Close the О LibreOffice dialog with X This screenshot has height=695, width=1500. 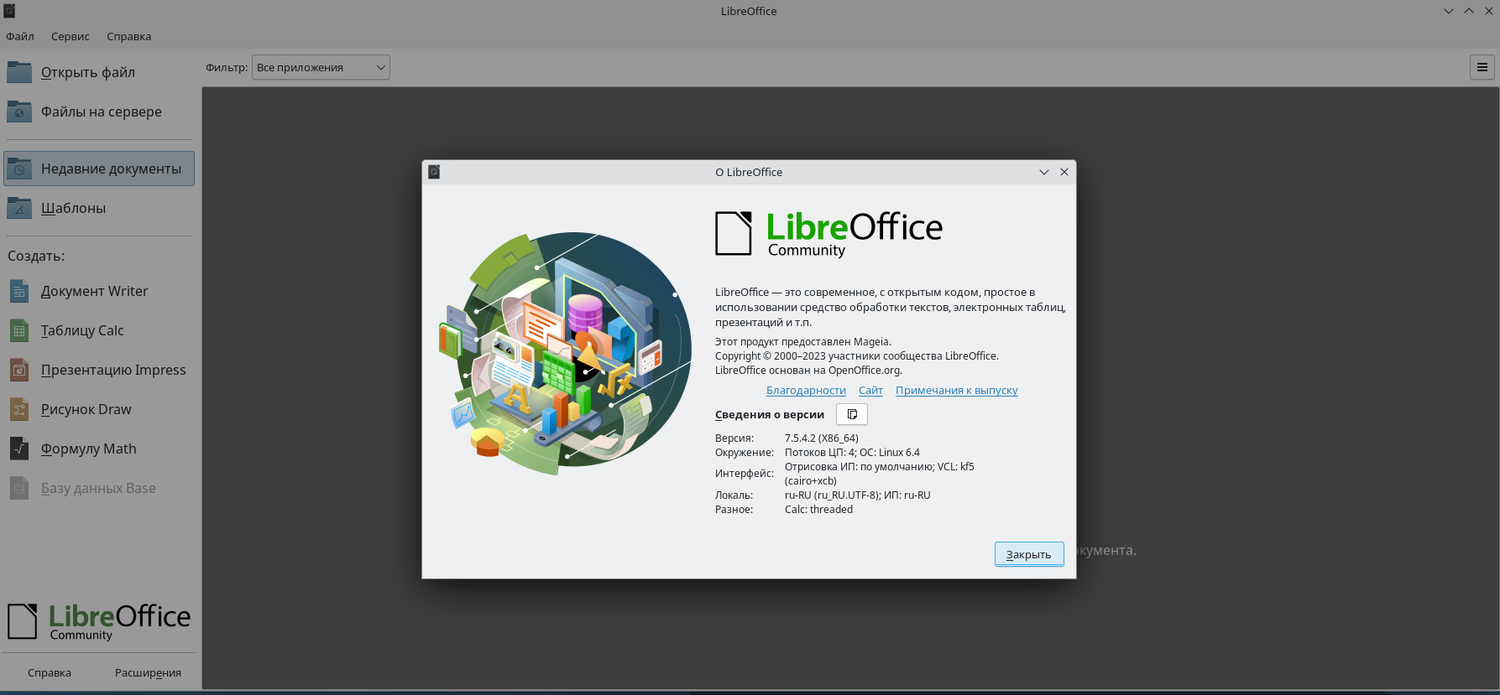pyautogui.click(x=1064, y=172)
